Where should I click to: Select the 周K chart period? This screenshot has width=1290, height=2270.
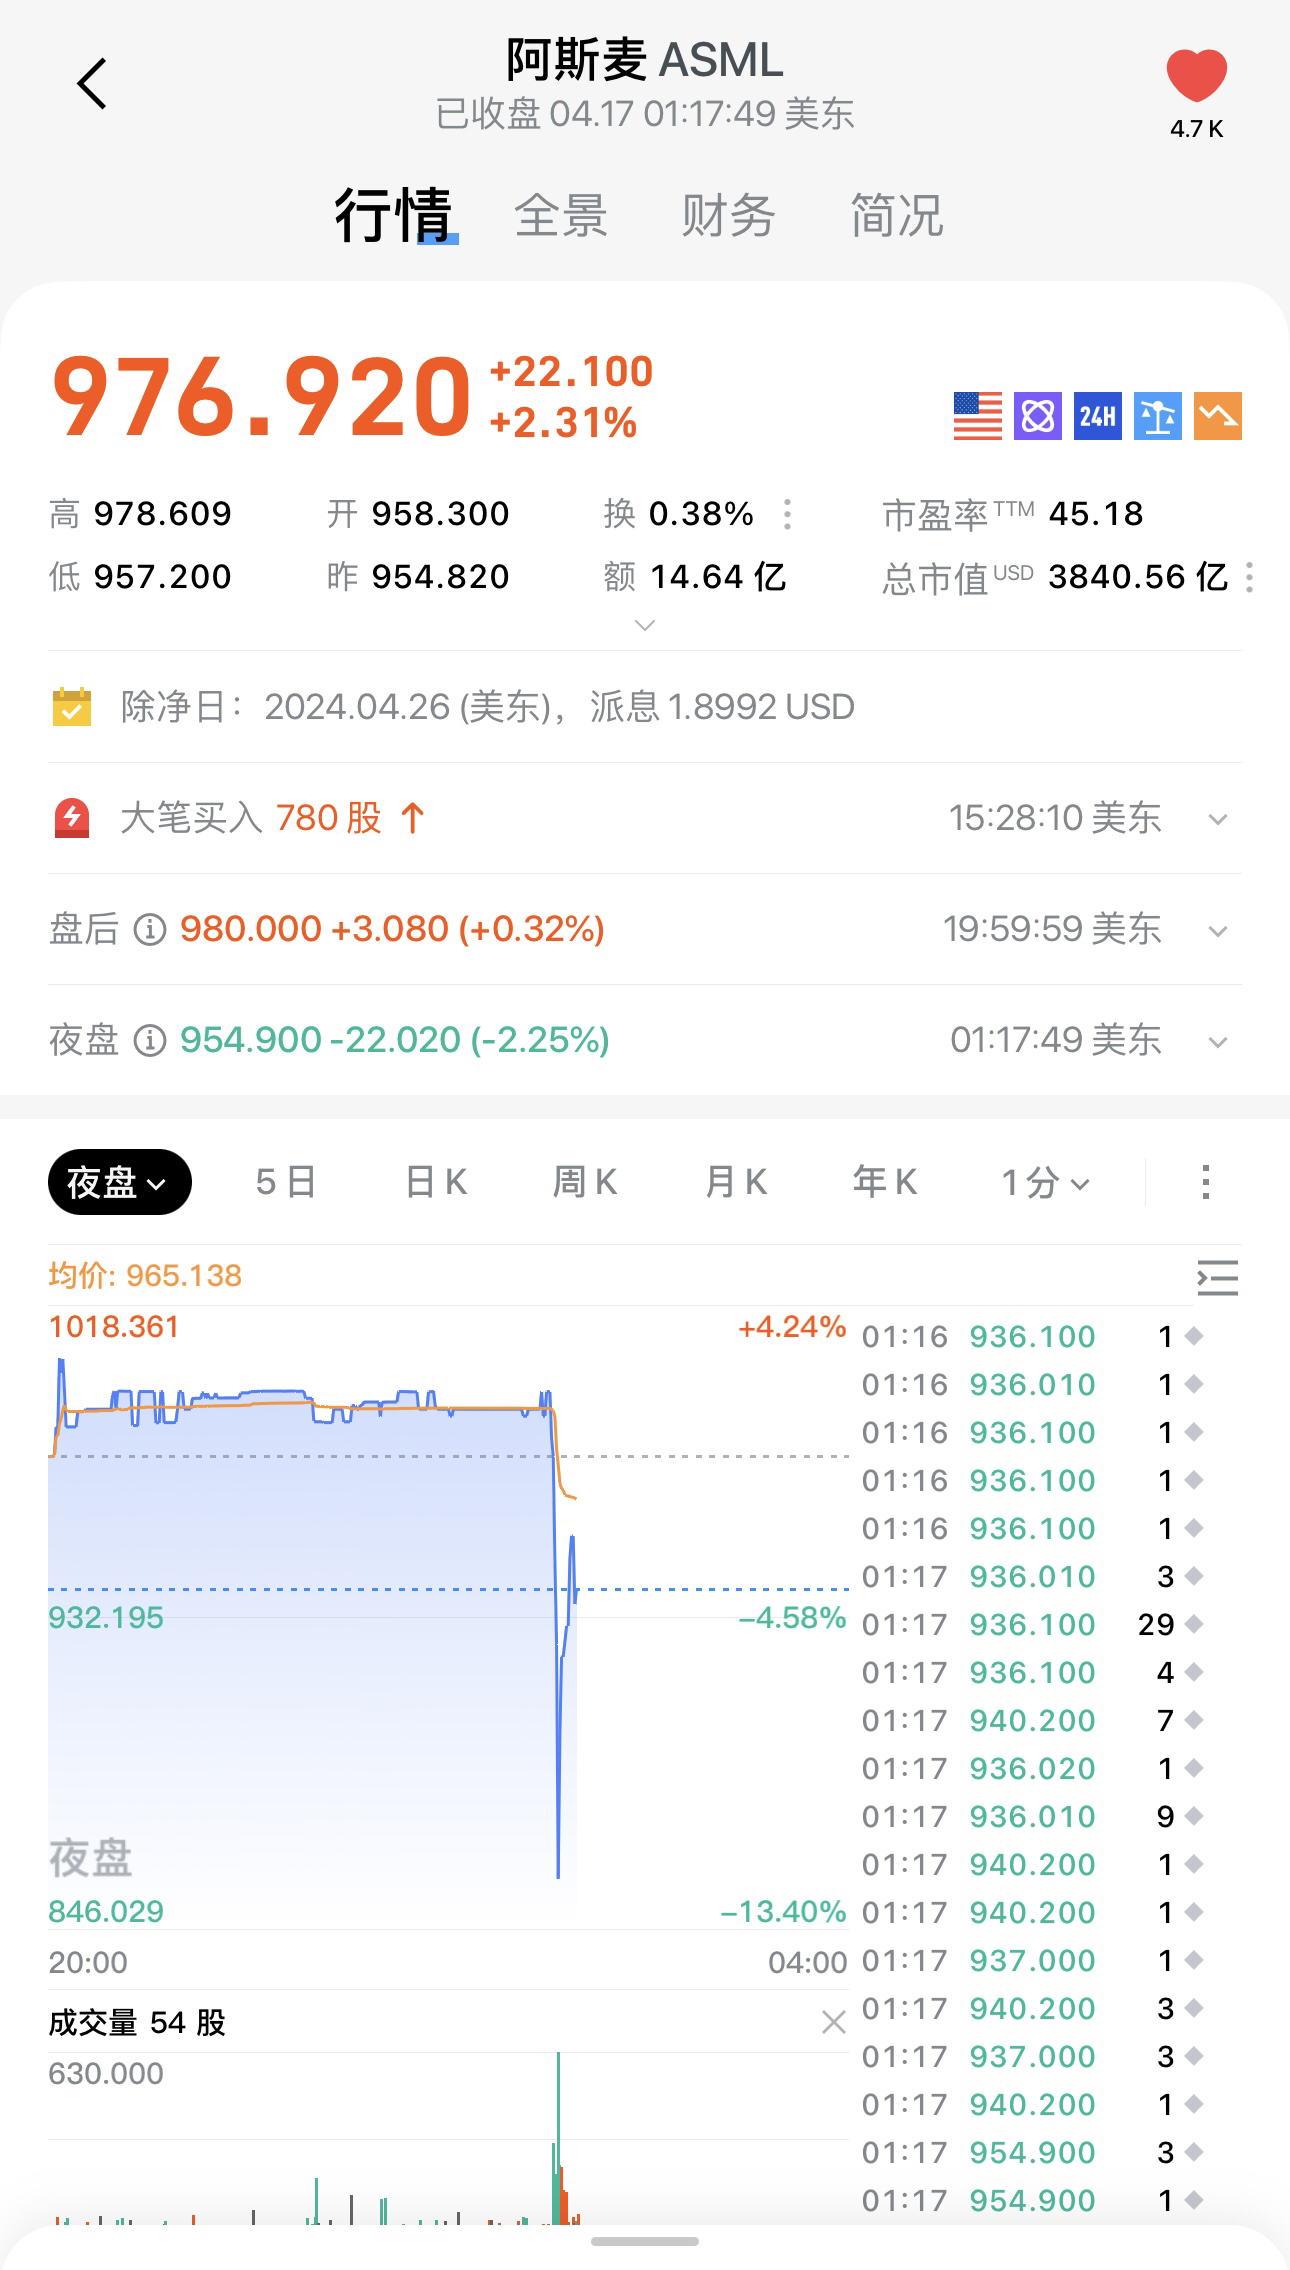tap(585, 1183)
